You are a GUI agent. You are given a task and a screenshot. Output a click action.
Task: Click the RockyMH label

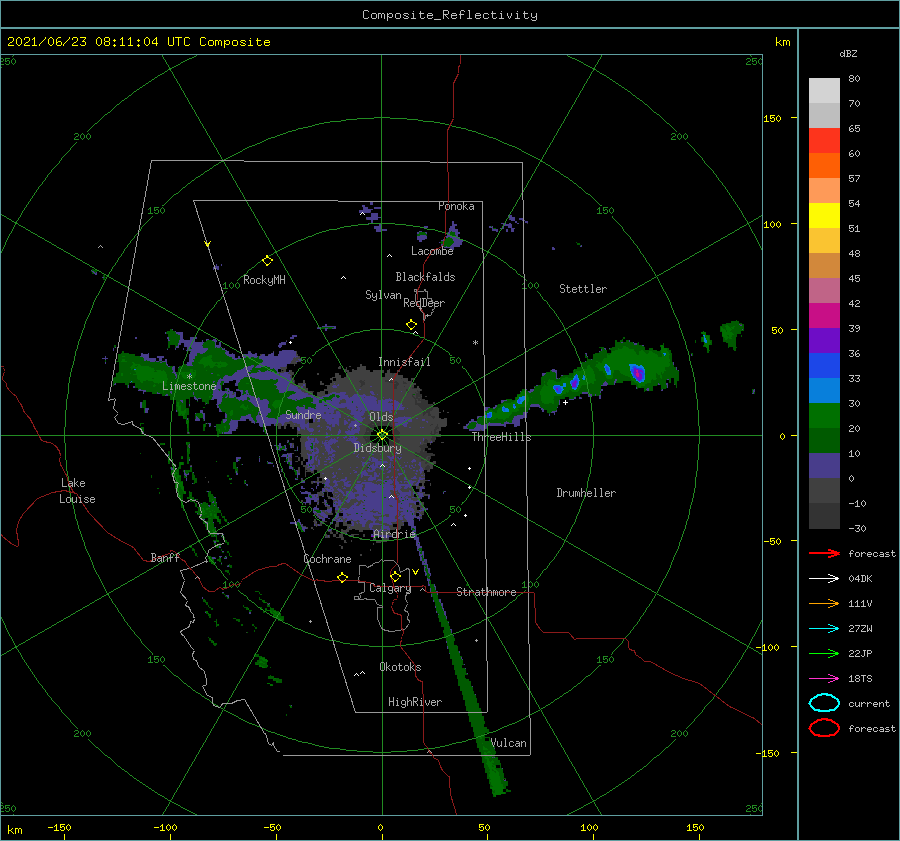coord(264,280)
